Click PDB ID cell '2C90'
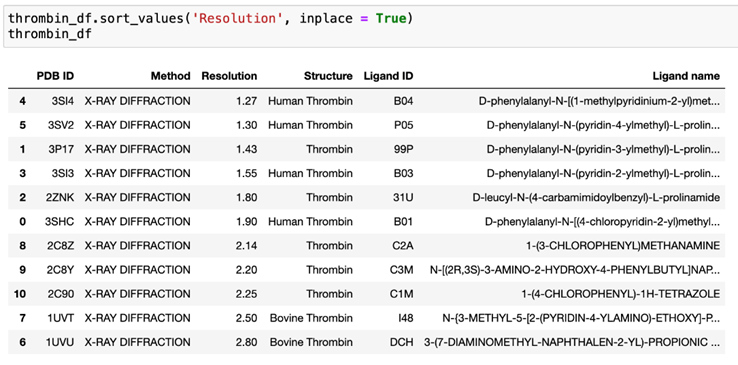The image size is (738, 365). coord(60,294)
